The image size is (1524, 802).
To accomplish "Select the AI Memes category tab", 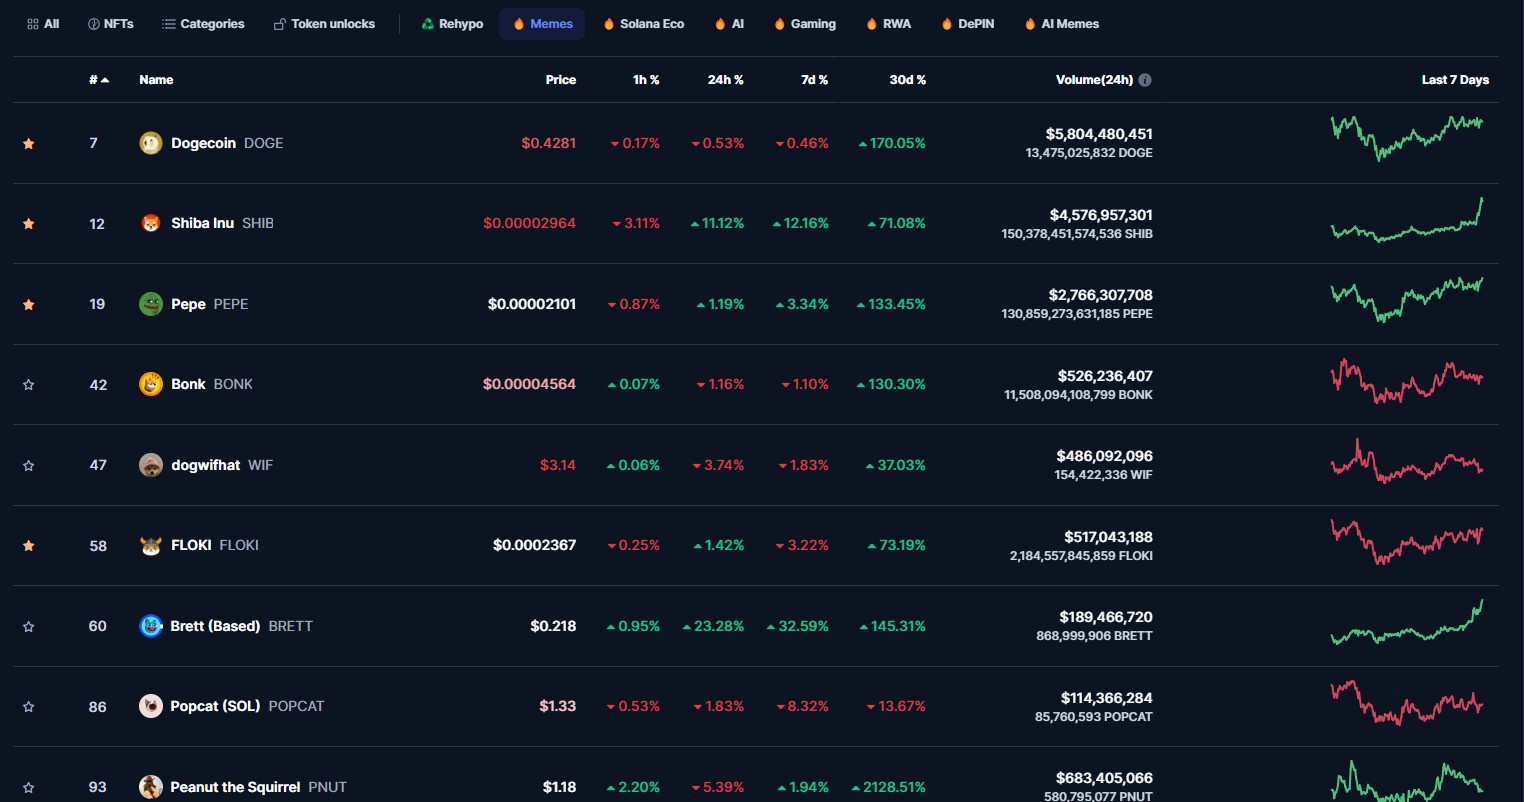I will click(x=1062, y=24).
